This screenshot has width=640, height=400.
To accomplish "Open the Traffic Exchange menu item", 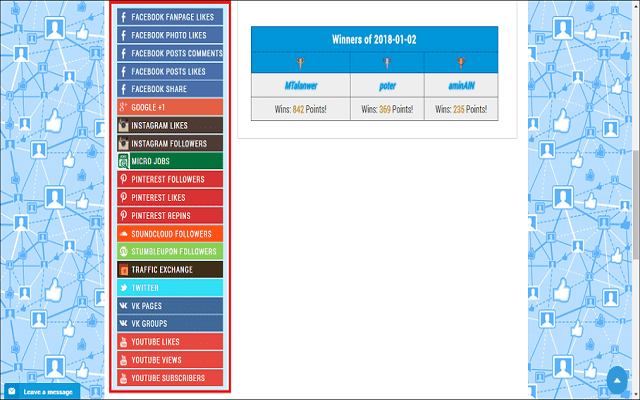I will tap(169, 269).
